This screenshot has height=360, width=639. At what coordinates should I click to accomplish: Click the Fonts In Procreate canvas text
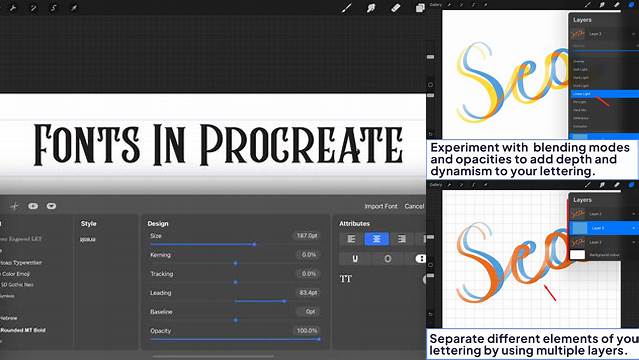[x=218, y=145]
